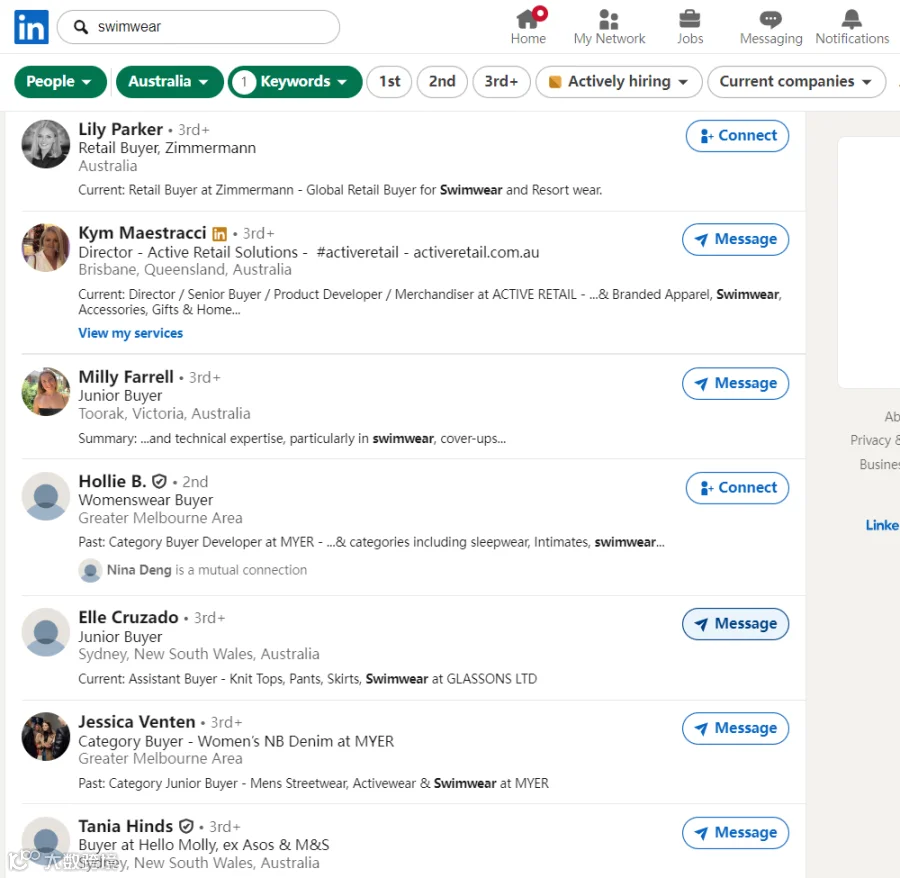900x878 pixels.
Task: Open Jessica Venten's profile name link
Action: coord(137,721)
